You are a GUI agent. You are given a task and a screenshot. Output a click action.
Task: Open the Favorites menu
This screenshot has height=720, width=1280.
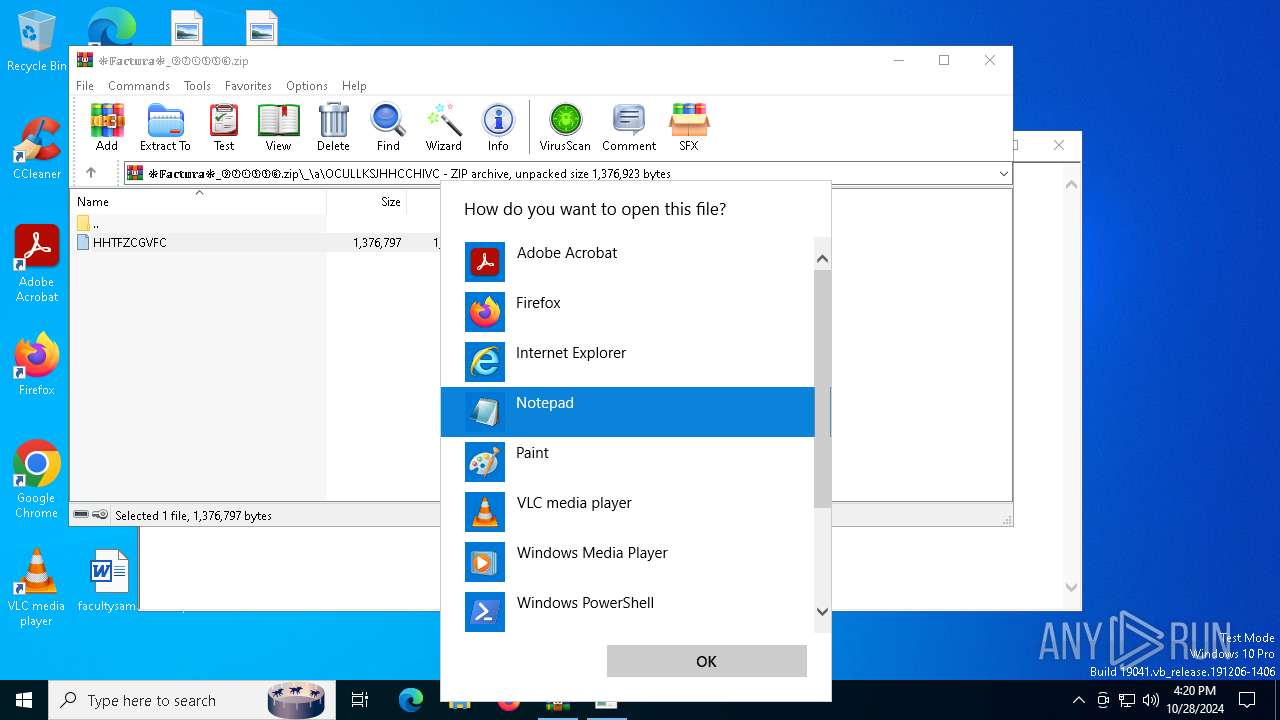click(248, 86)
